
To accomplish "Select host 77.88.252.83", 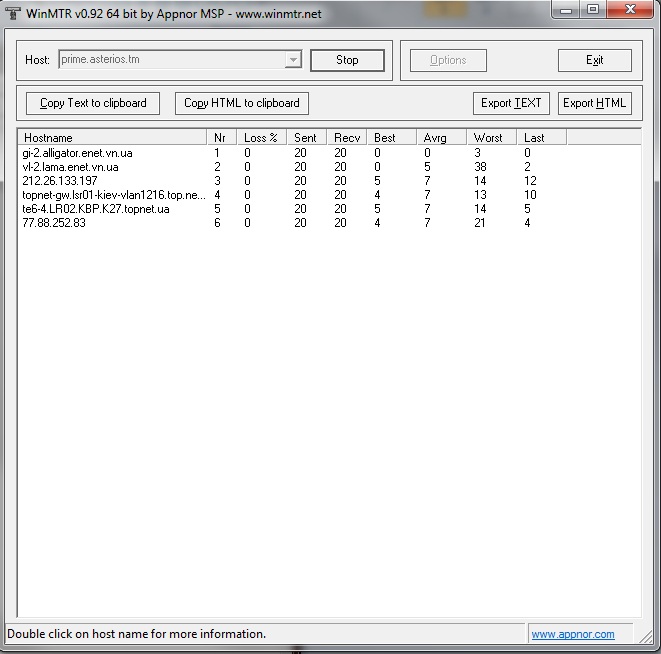I will point(54,223).
